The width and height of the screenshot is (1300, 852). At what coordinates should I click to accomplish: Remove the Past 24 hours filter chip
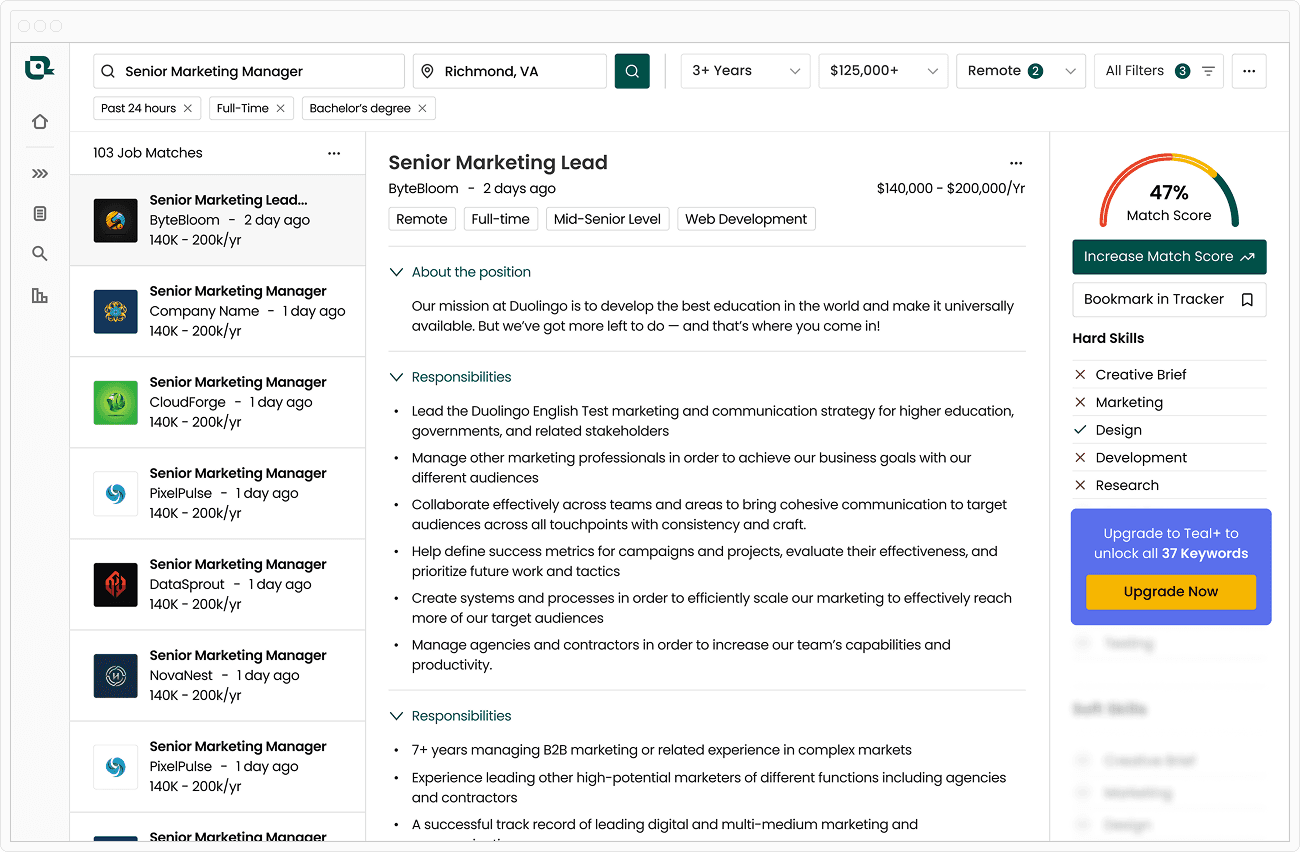click(x=188, y=108)
